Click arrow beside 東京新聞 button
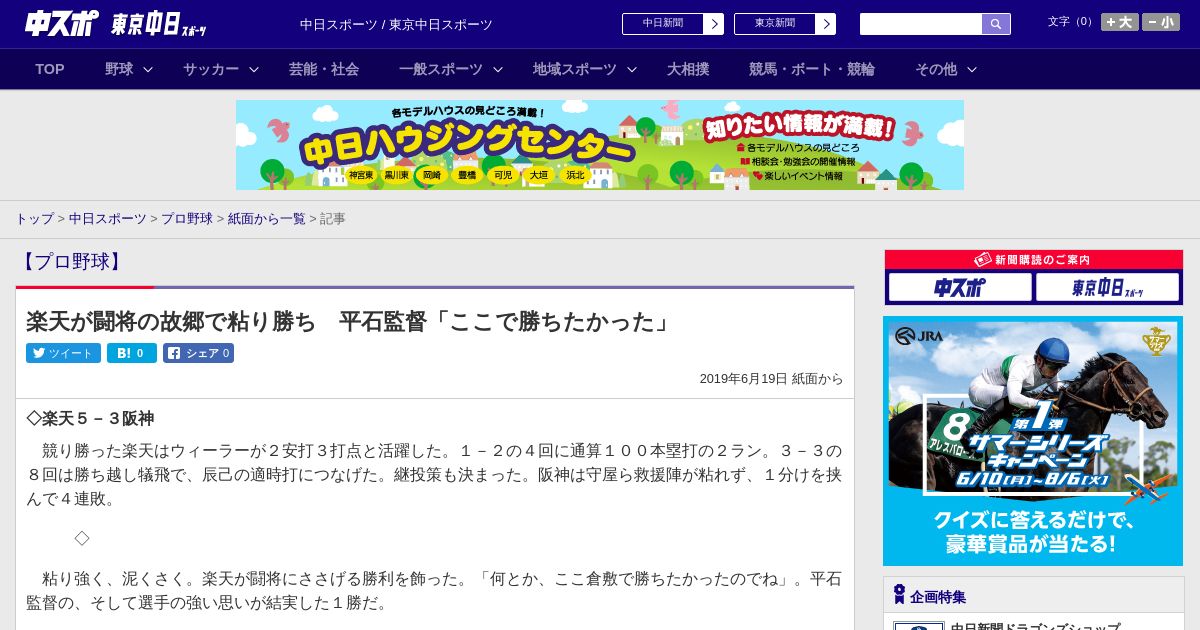Screen dimensions: 1200x630 coord(826,24)
